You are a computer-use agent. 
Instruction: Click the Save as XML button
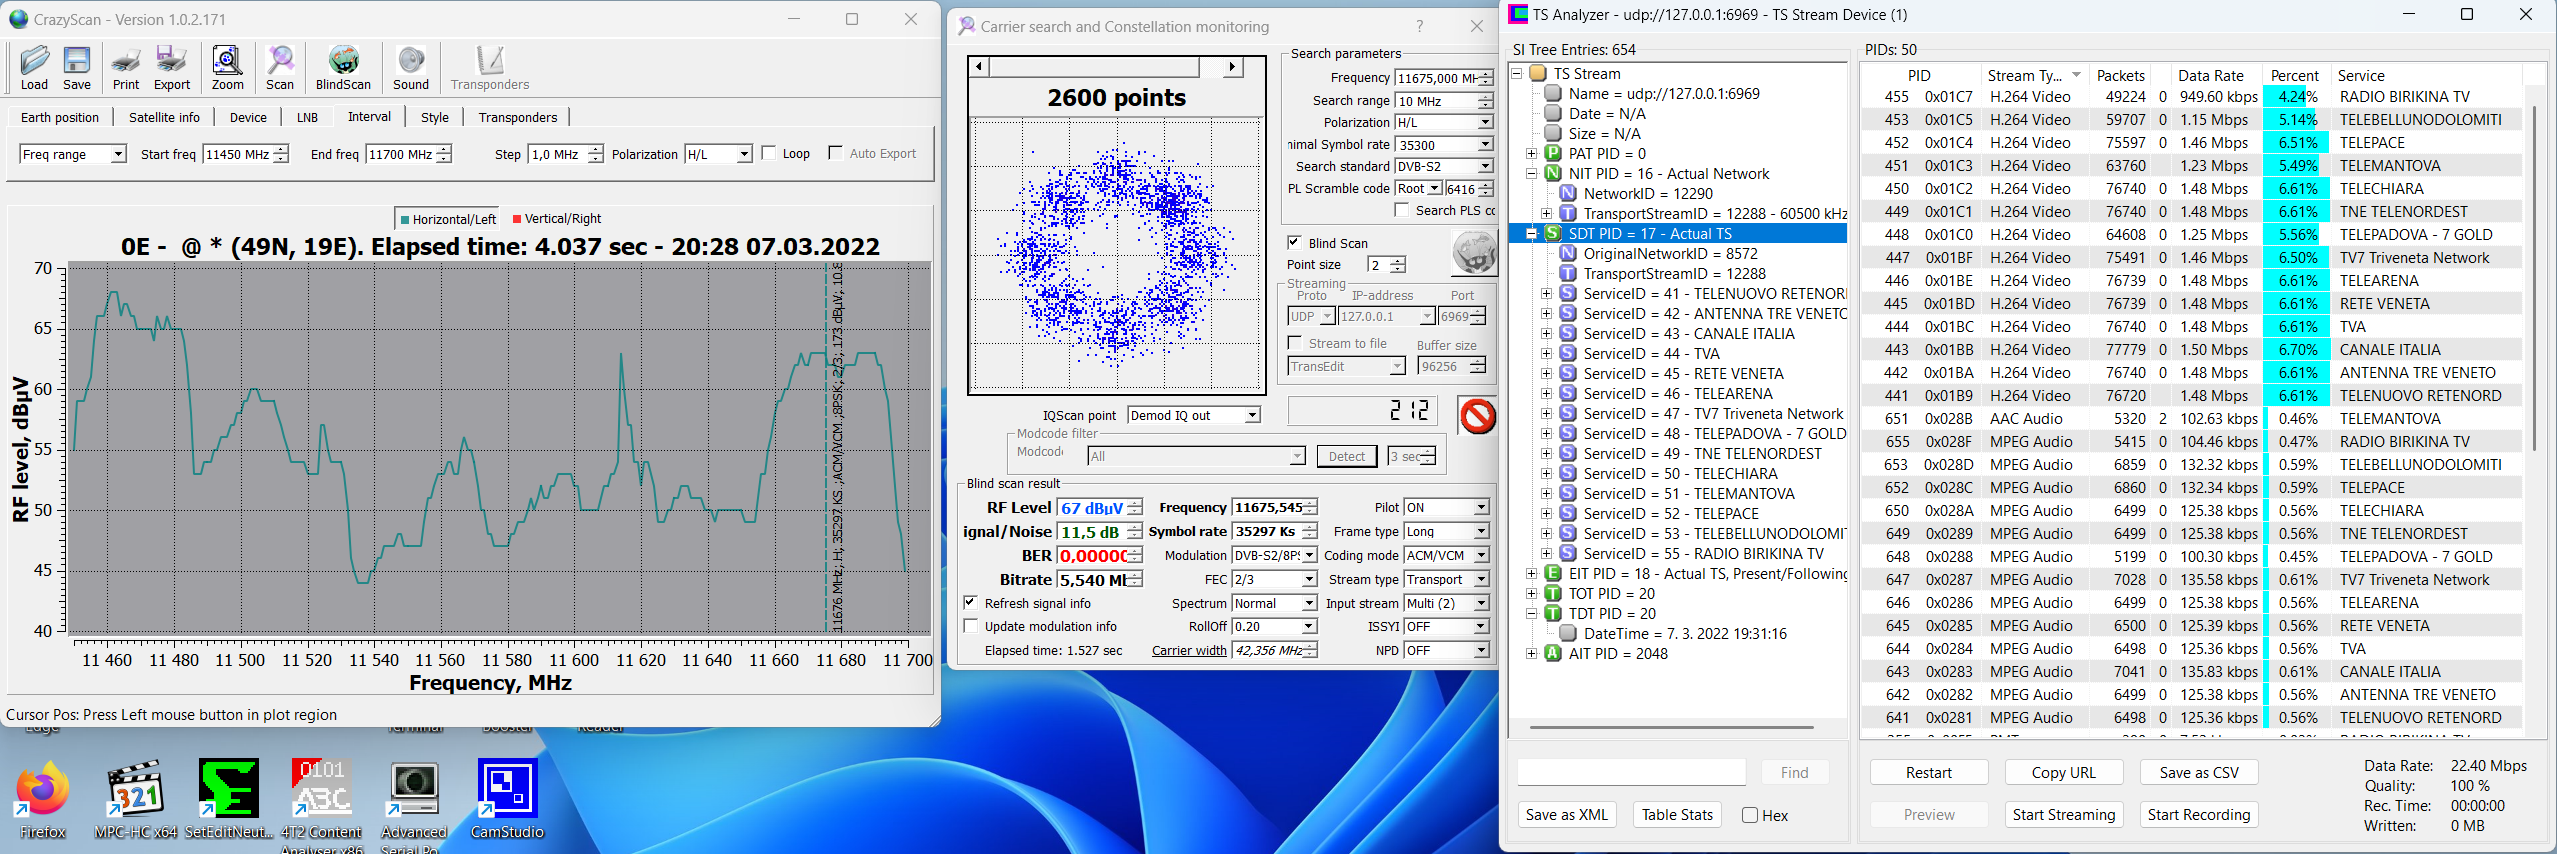tap(1567, 815)
